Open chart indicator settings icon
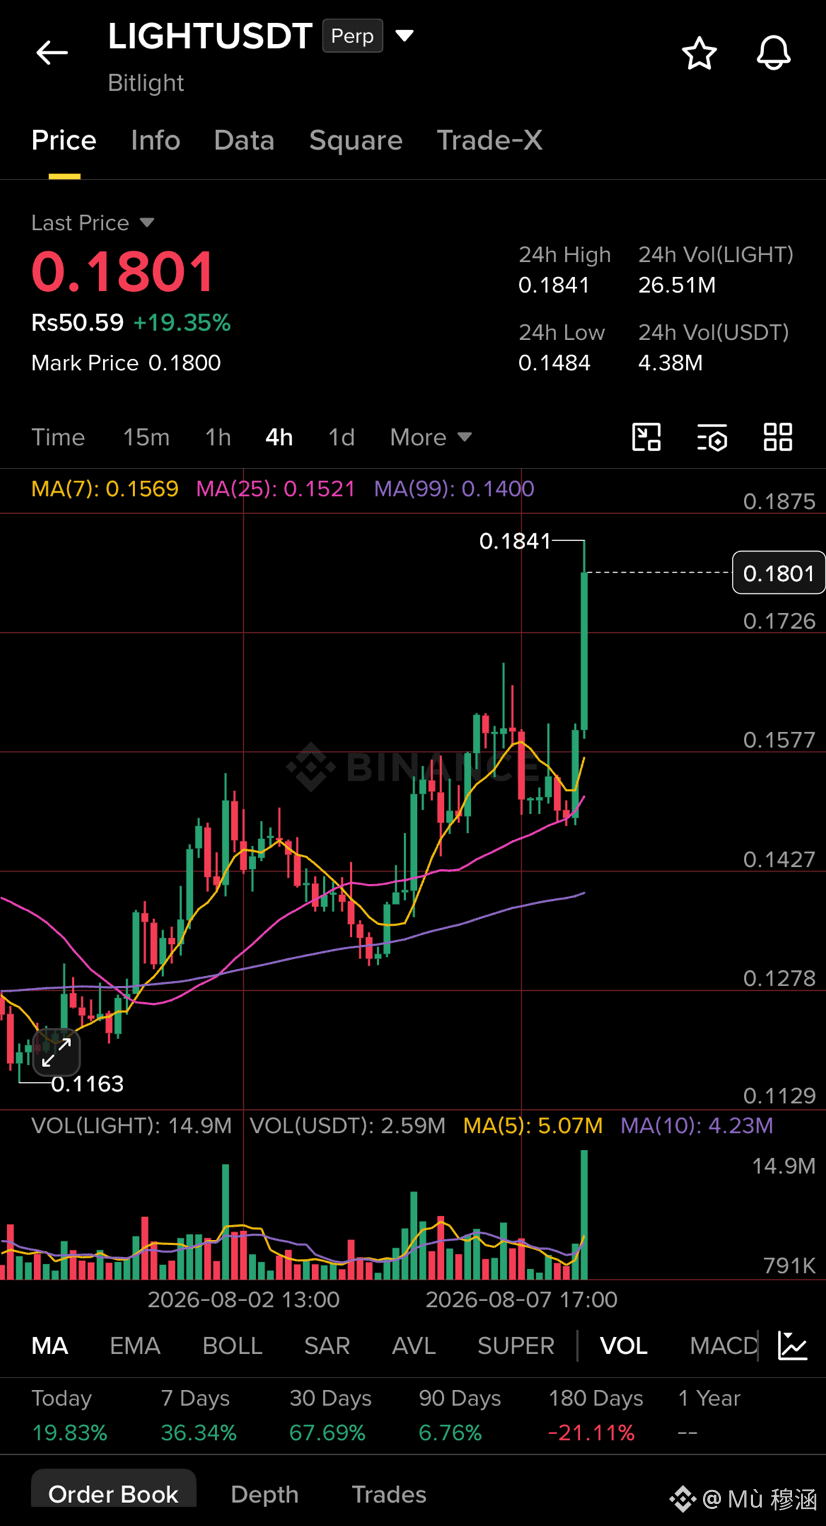Screen dimensions: 826x1526 [712, 437]
